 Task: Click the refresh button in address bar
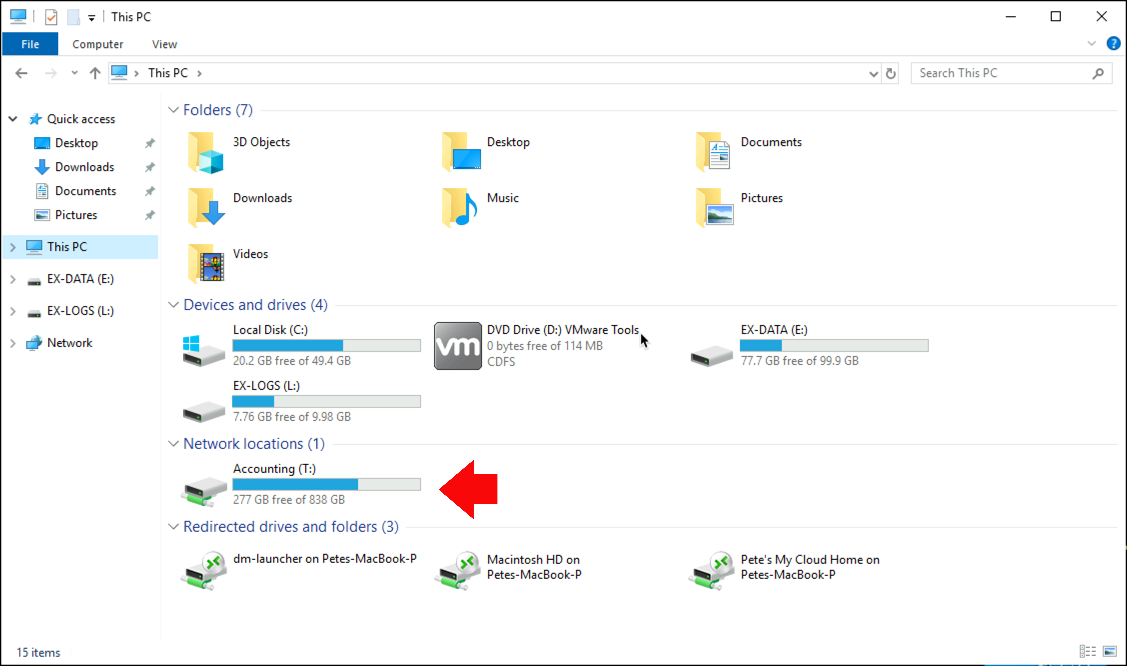click(890, 72)
